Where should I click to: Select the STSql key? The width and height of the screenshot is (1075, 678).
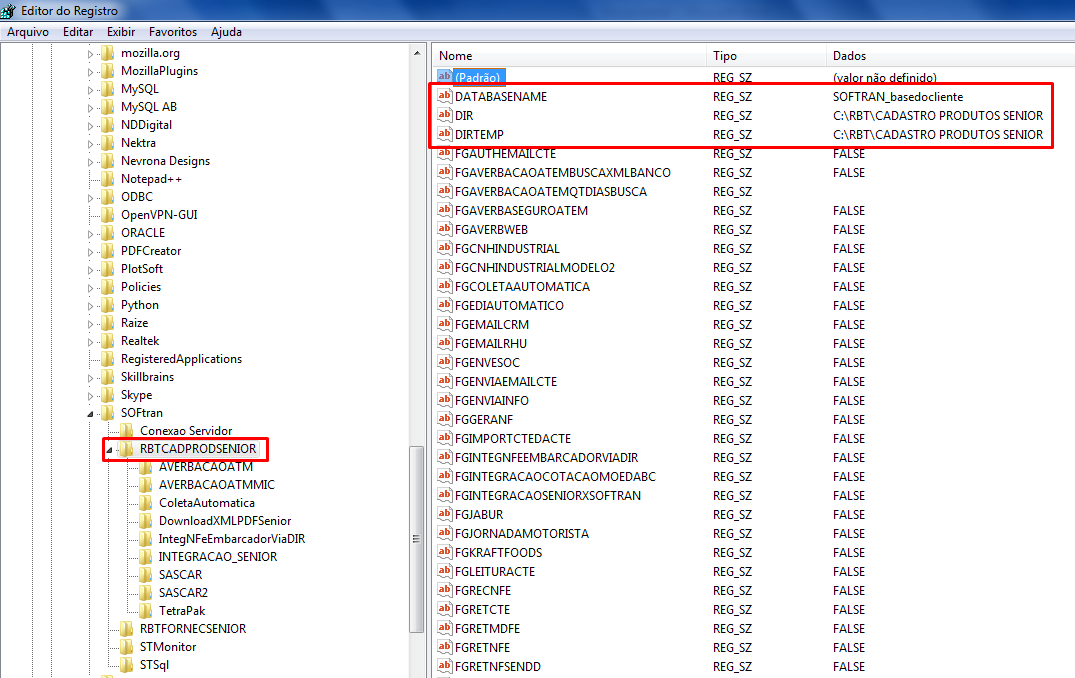pyautogui.click(x=154, y=664)
